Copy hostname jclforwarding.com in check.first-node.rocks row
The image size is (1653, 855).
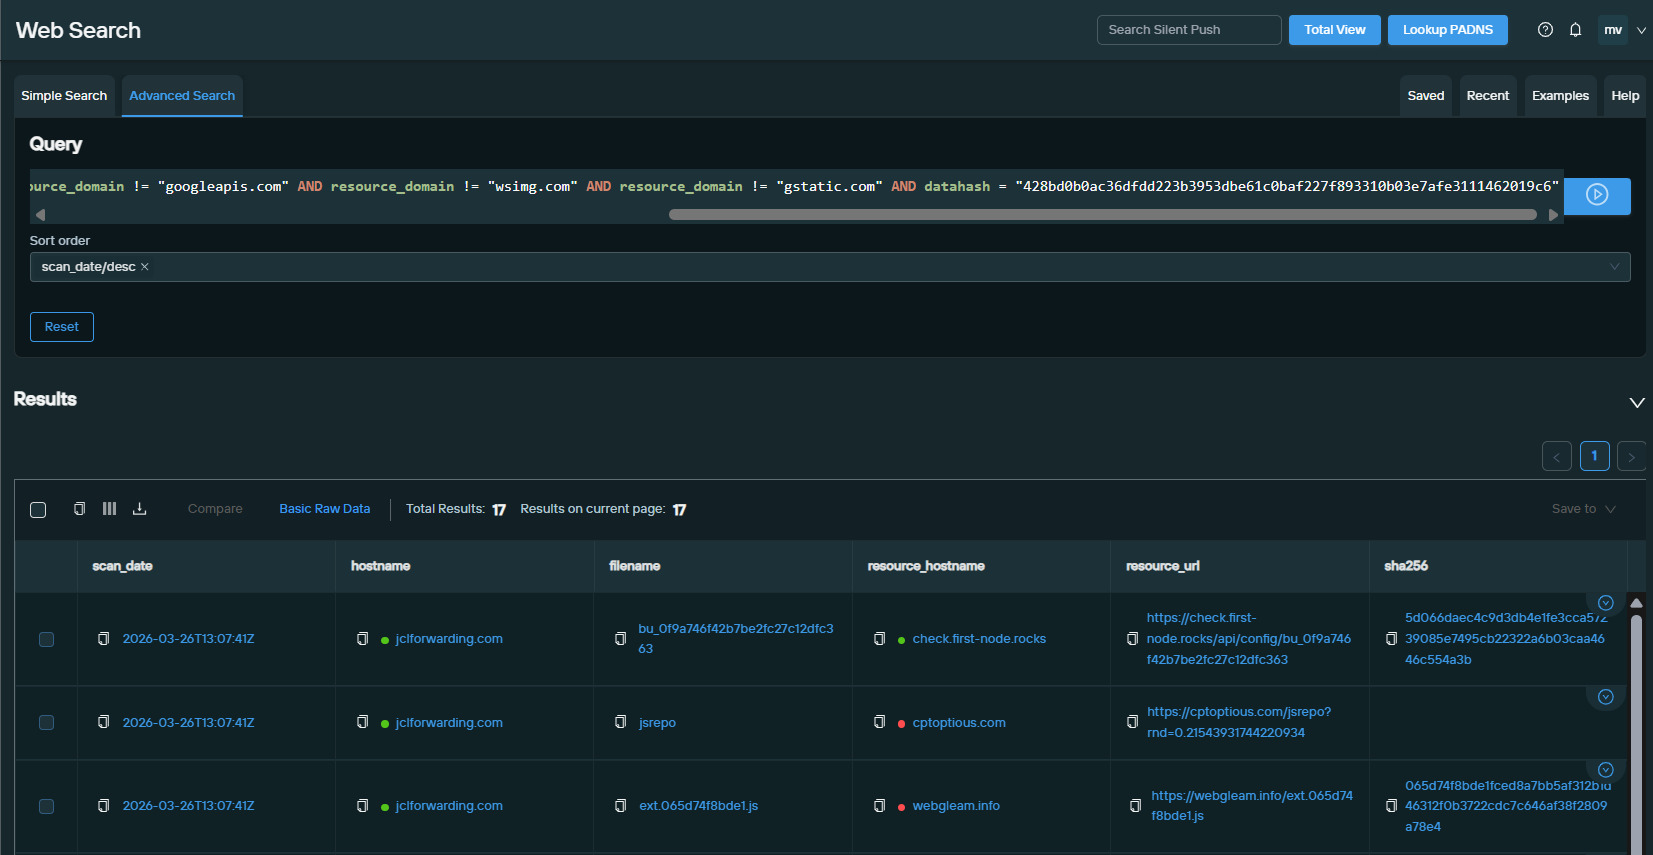(362, 639)
